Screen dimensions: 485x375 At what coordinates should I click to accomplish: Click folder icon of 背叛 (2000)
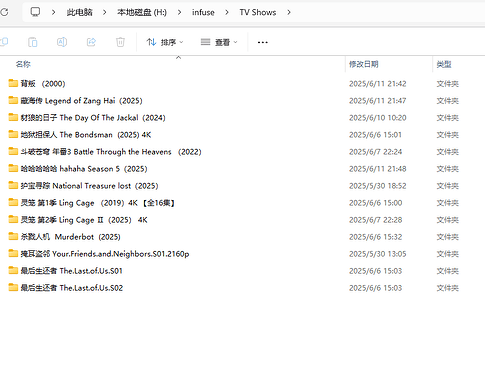click(13, 83)
